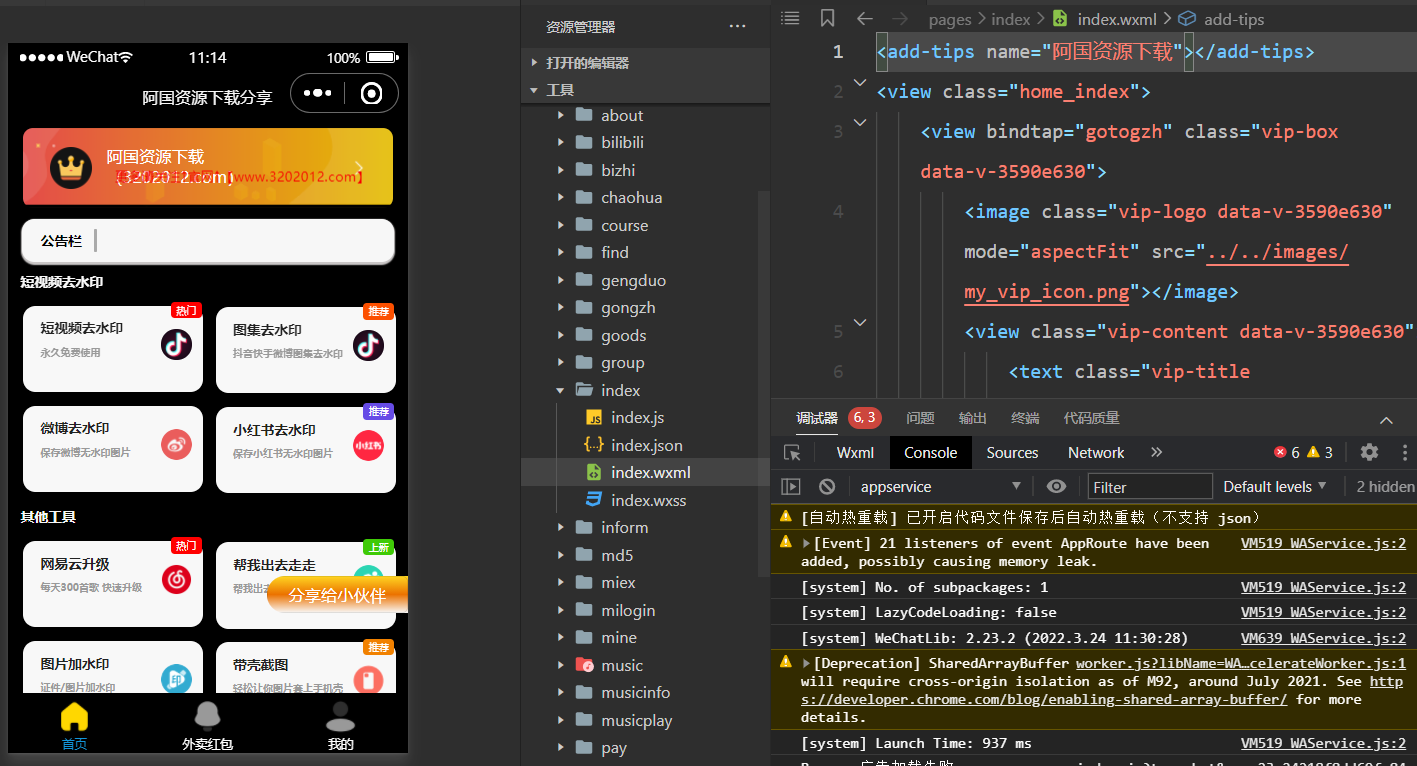
Task: Collapse the index folder
Action: [x=560, y=390]
